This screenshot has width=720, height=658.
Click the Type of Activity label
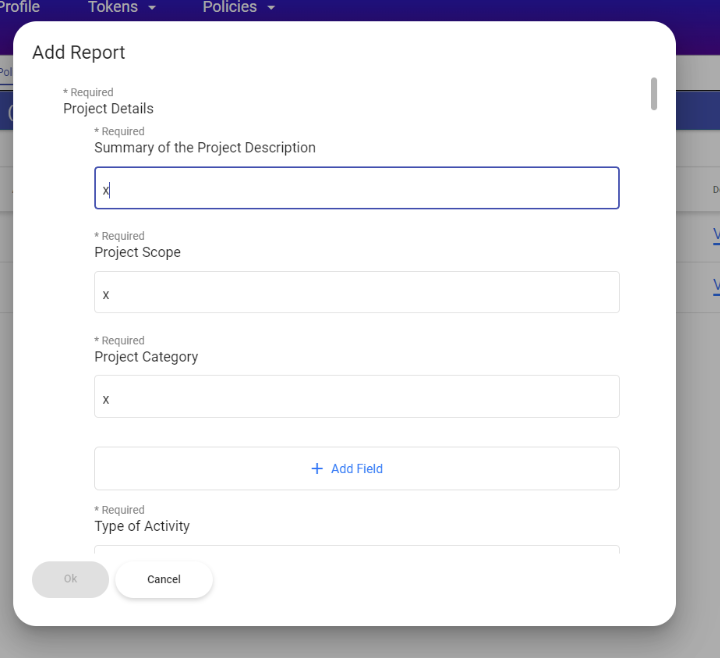point(142,526)
